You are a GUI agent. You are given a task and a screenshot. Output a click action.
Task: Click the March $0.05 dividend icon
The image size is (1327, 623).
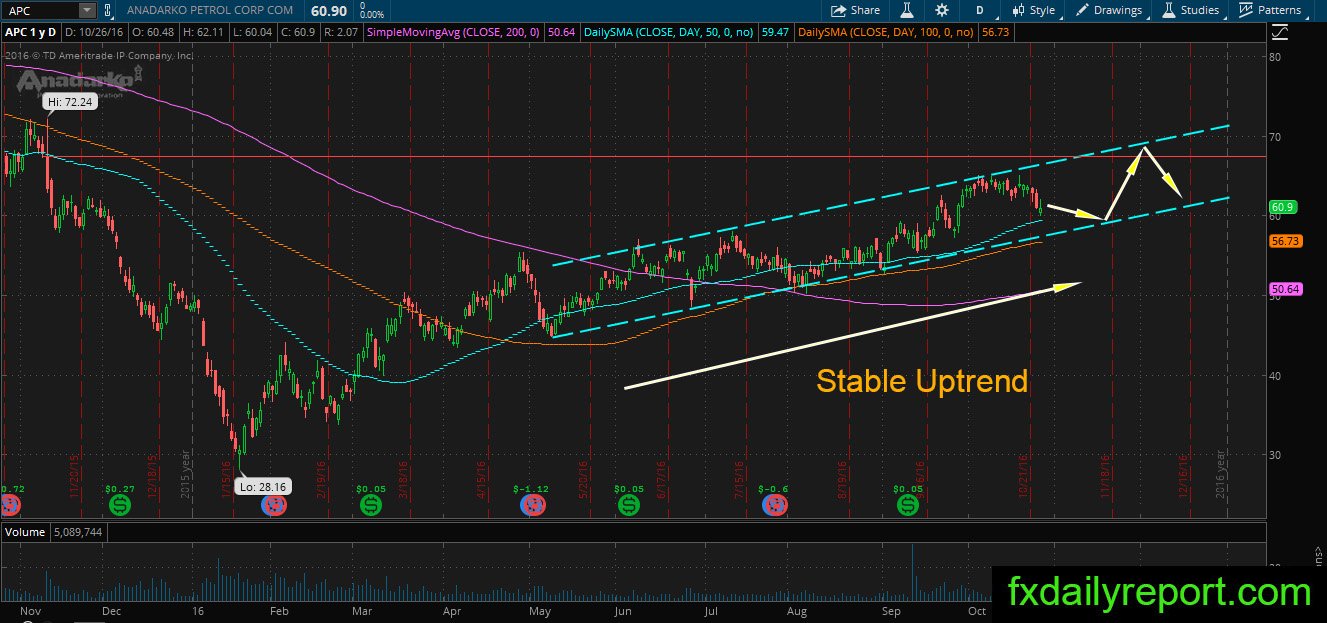(370, 505)
